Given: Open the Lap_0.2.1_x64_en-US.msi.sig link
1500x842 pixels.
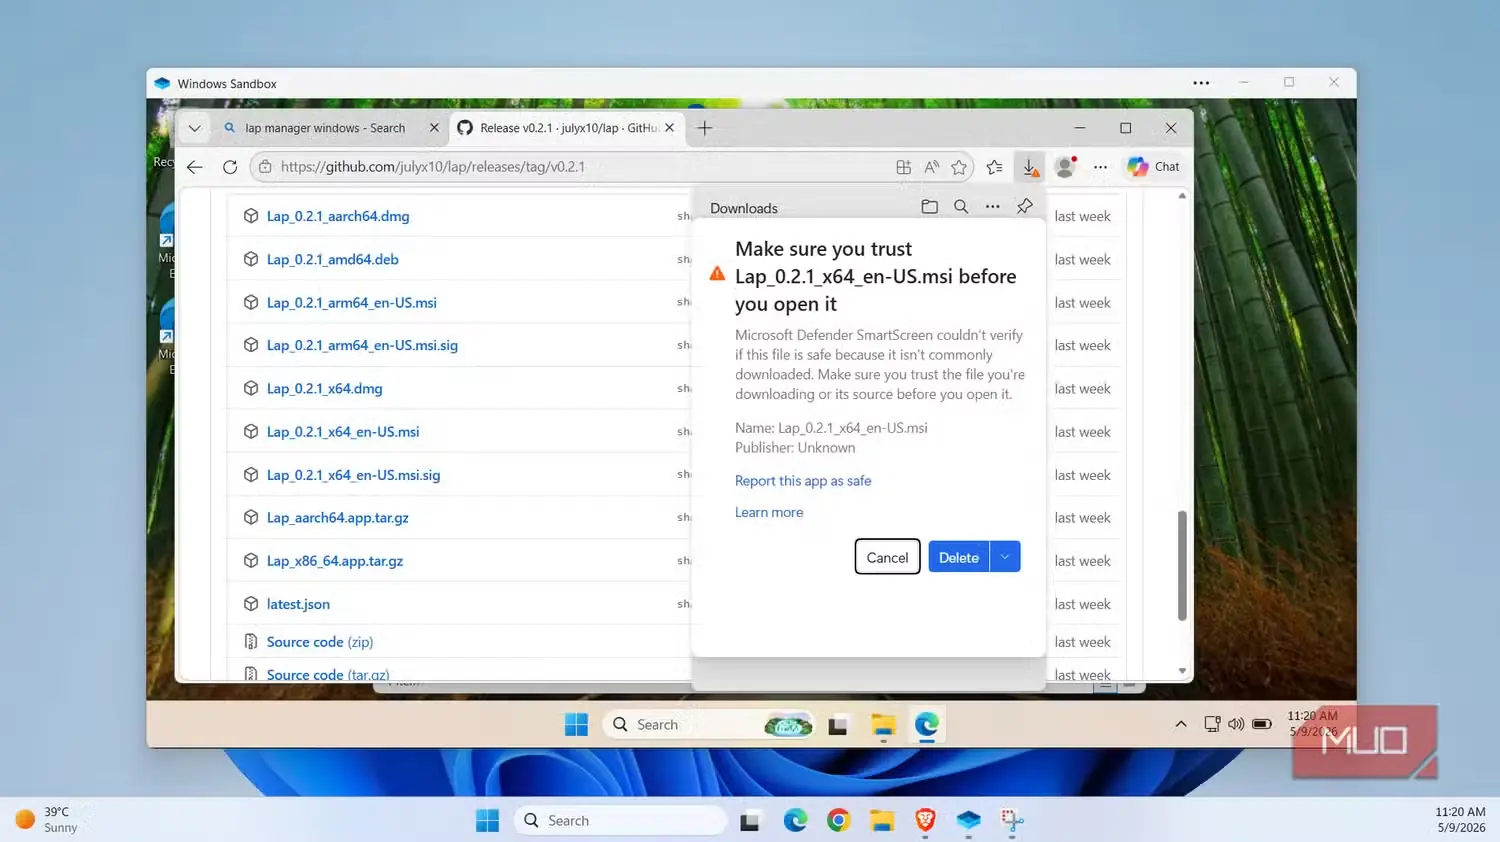Looking at the screenshot, I should pyautogui.click(x=353, y=475).
